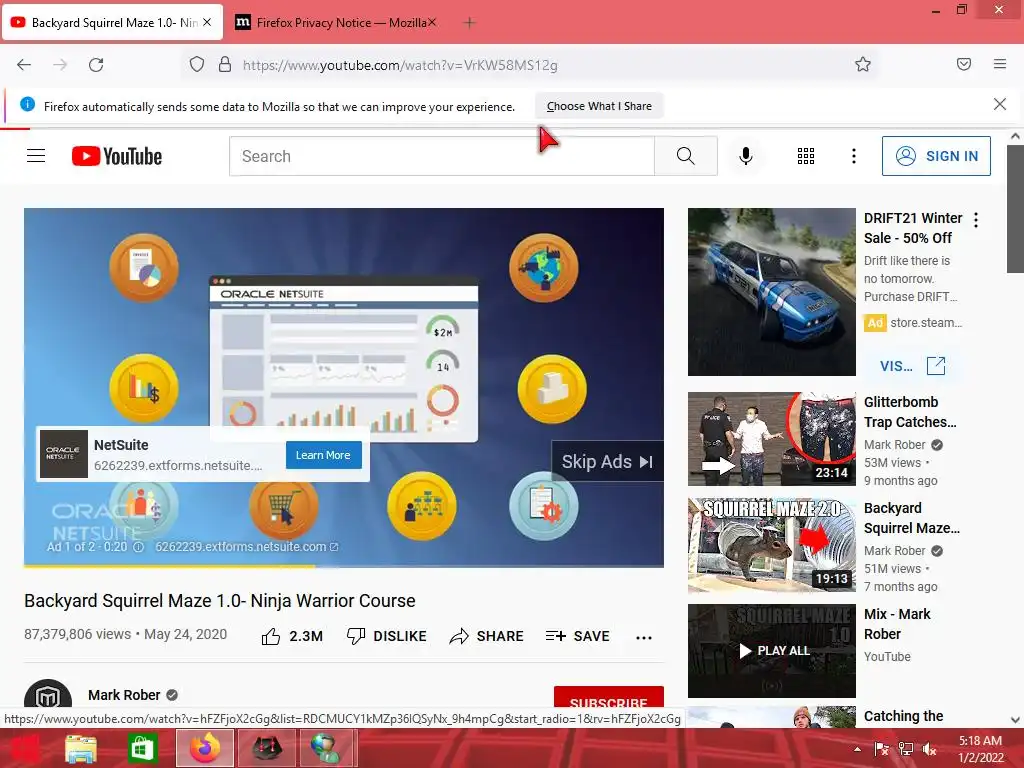Open YouTube apps grid
The image size is (1024, 768).
tap(805, 155)
